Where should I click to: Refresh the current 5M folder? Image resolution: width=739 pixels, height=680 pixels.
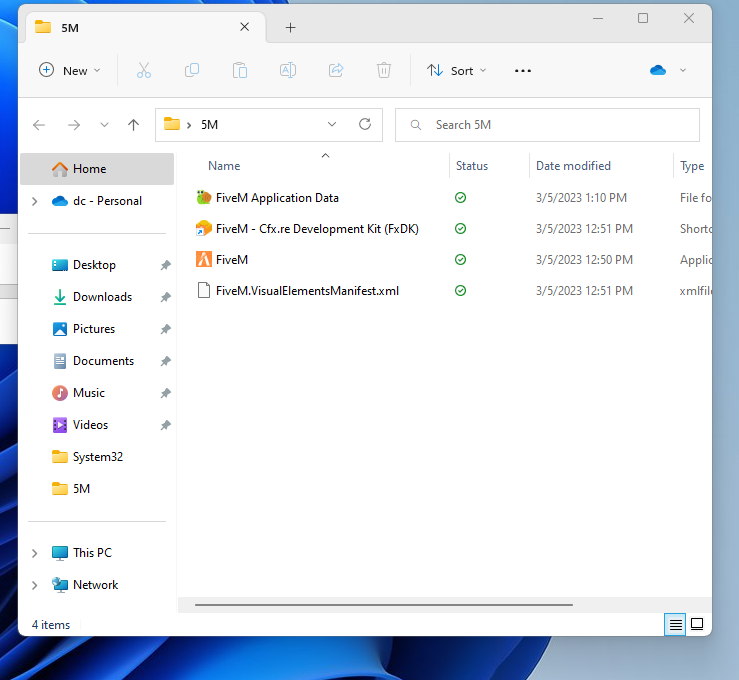365,125
